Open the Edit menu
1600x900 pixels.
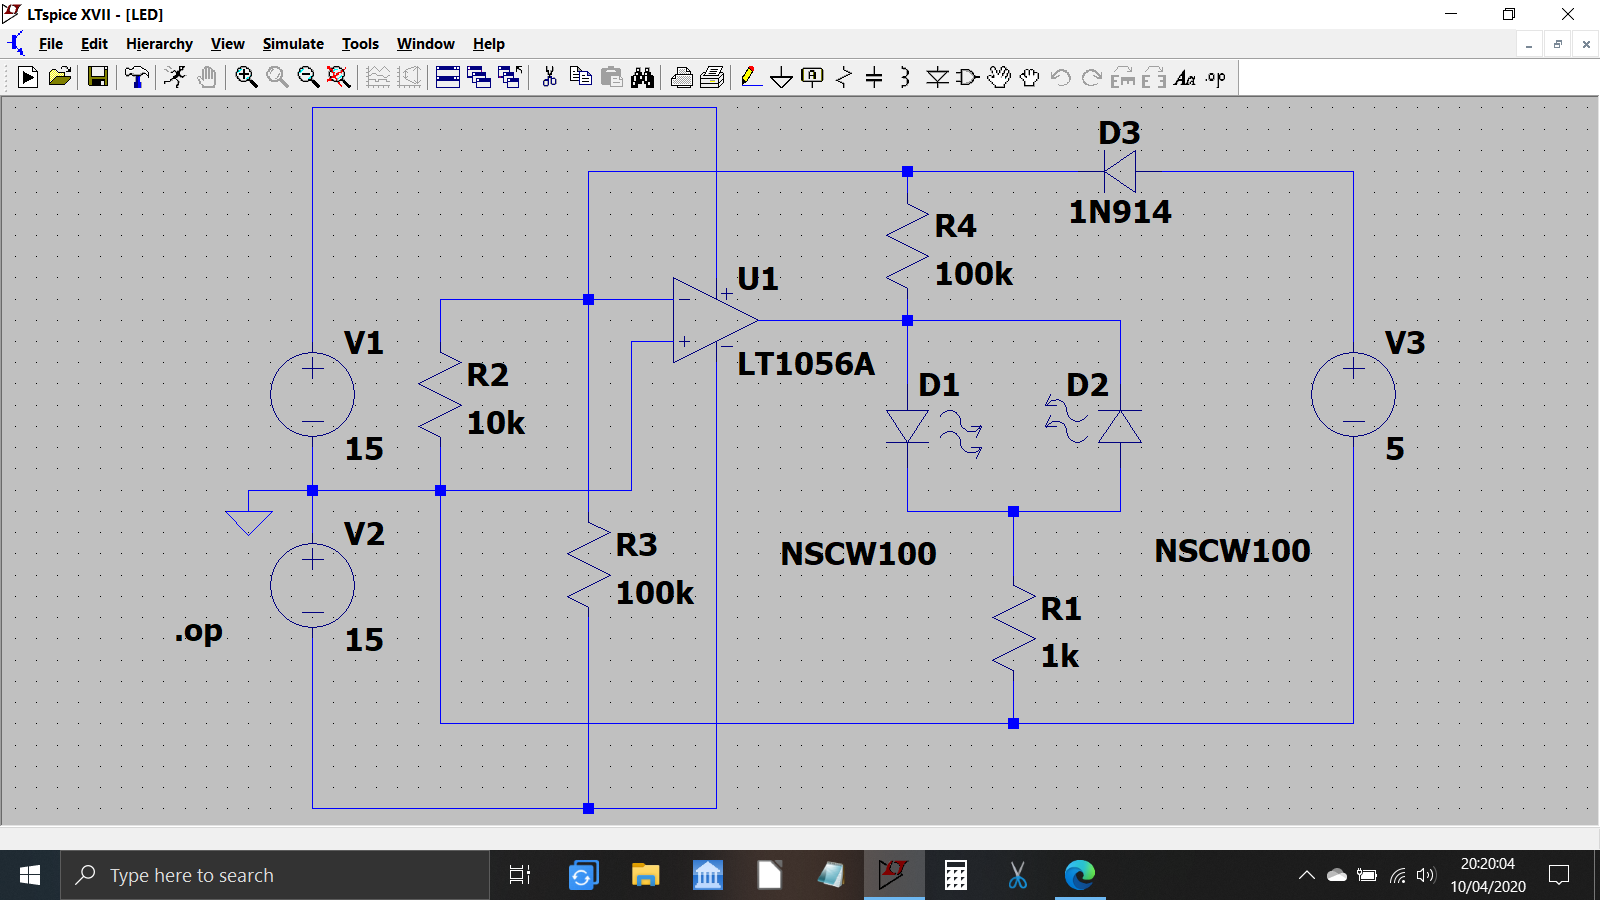click(x=94, y=44)
